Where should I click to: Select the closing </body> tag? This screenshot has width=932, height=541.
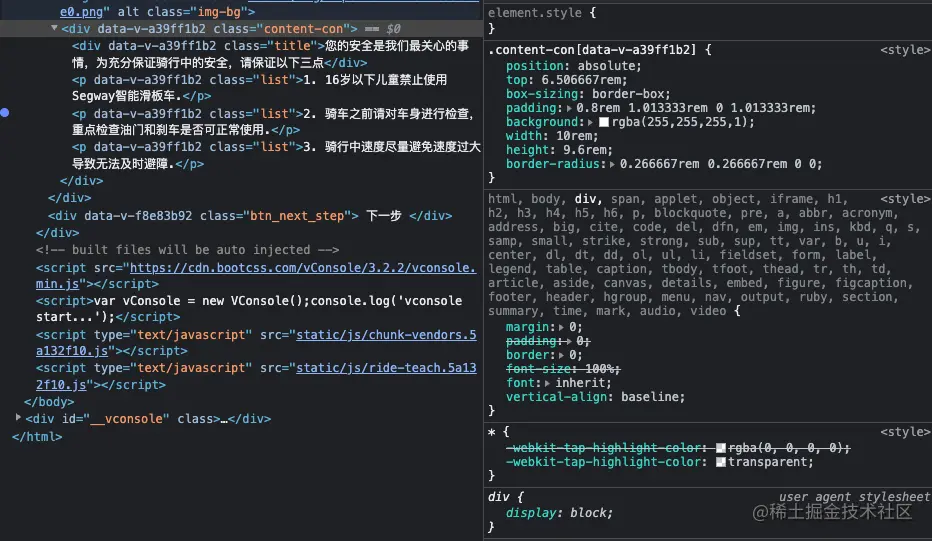[49, 402]
